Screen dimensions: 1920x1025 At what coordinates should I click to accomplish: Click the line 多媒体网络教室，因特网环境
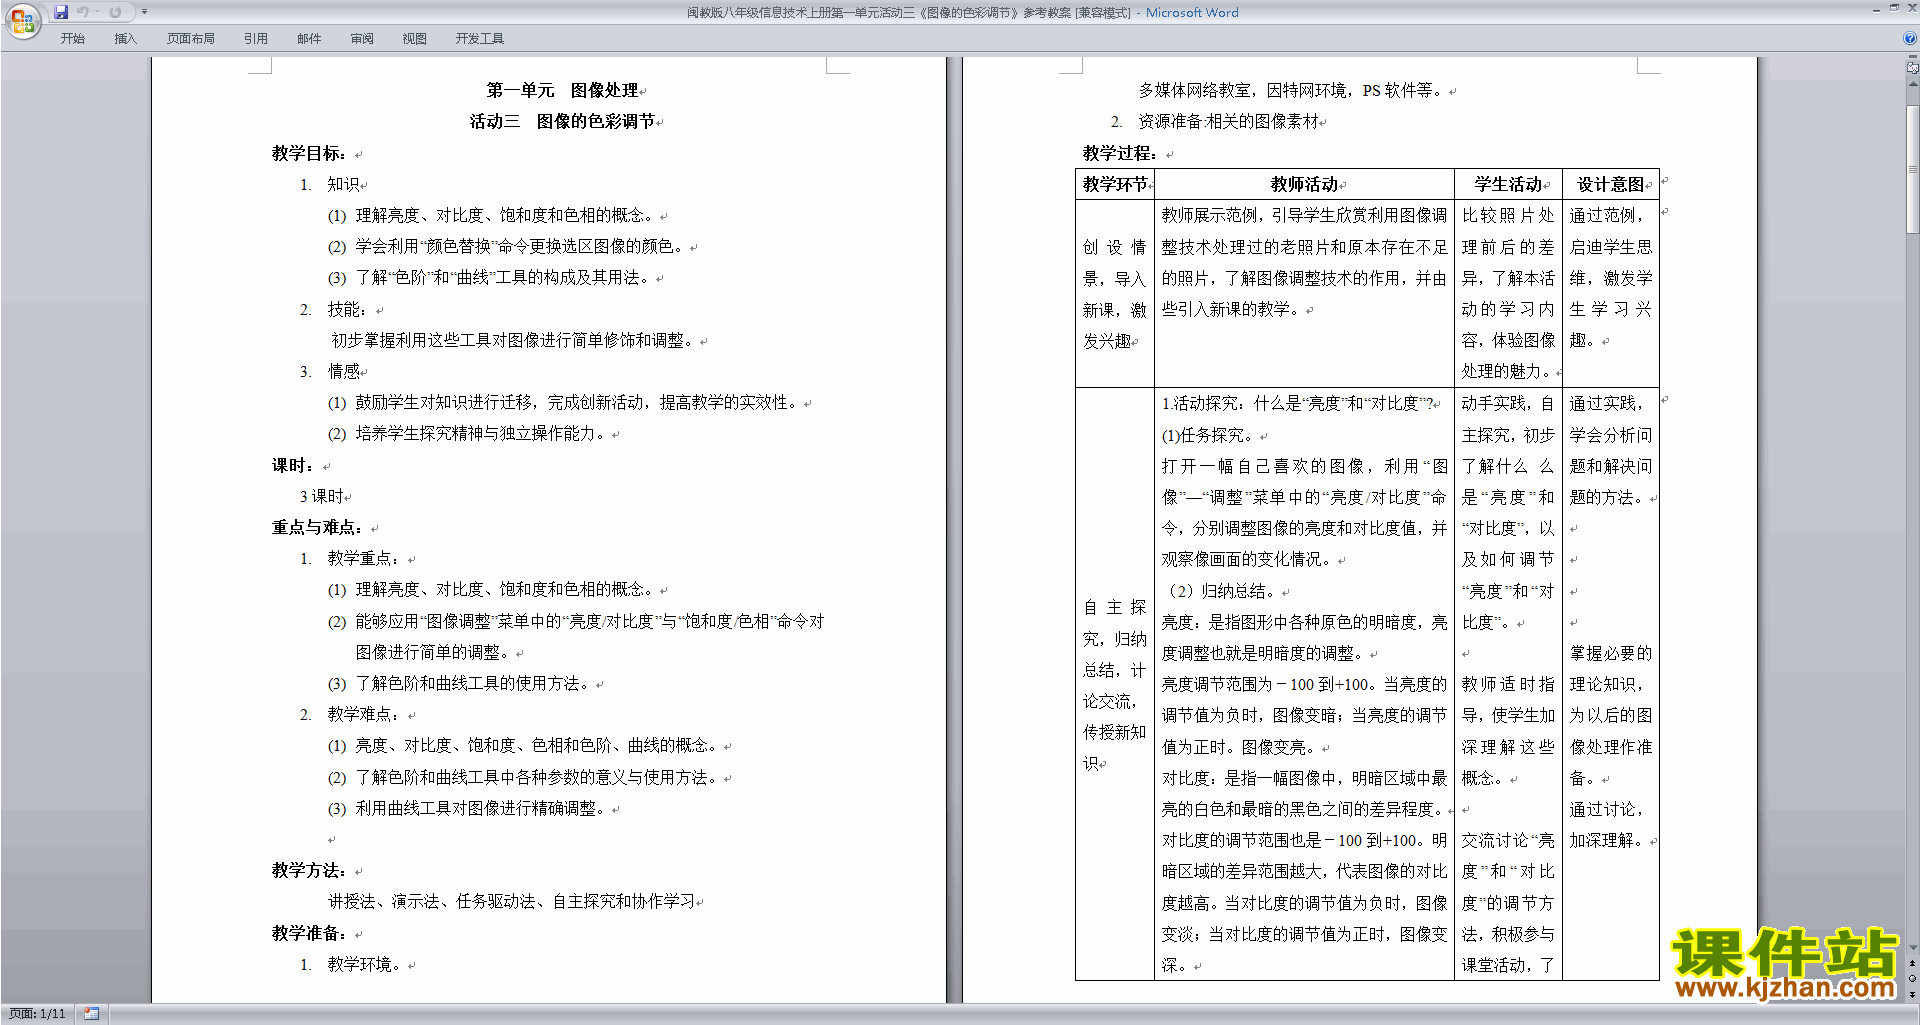[x=1291, y=90]
